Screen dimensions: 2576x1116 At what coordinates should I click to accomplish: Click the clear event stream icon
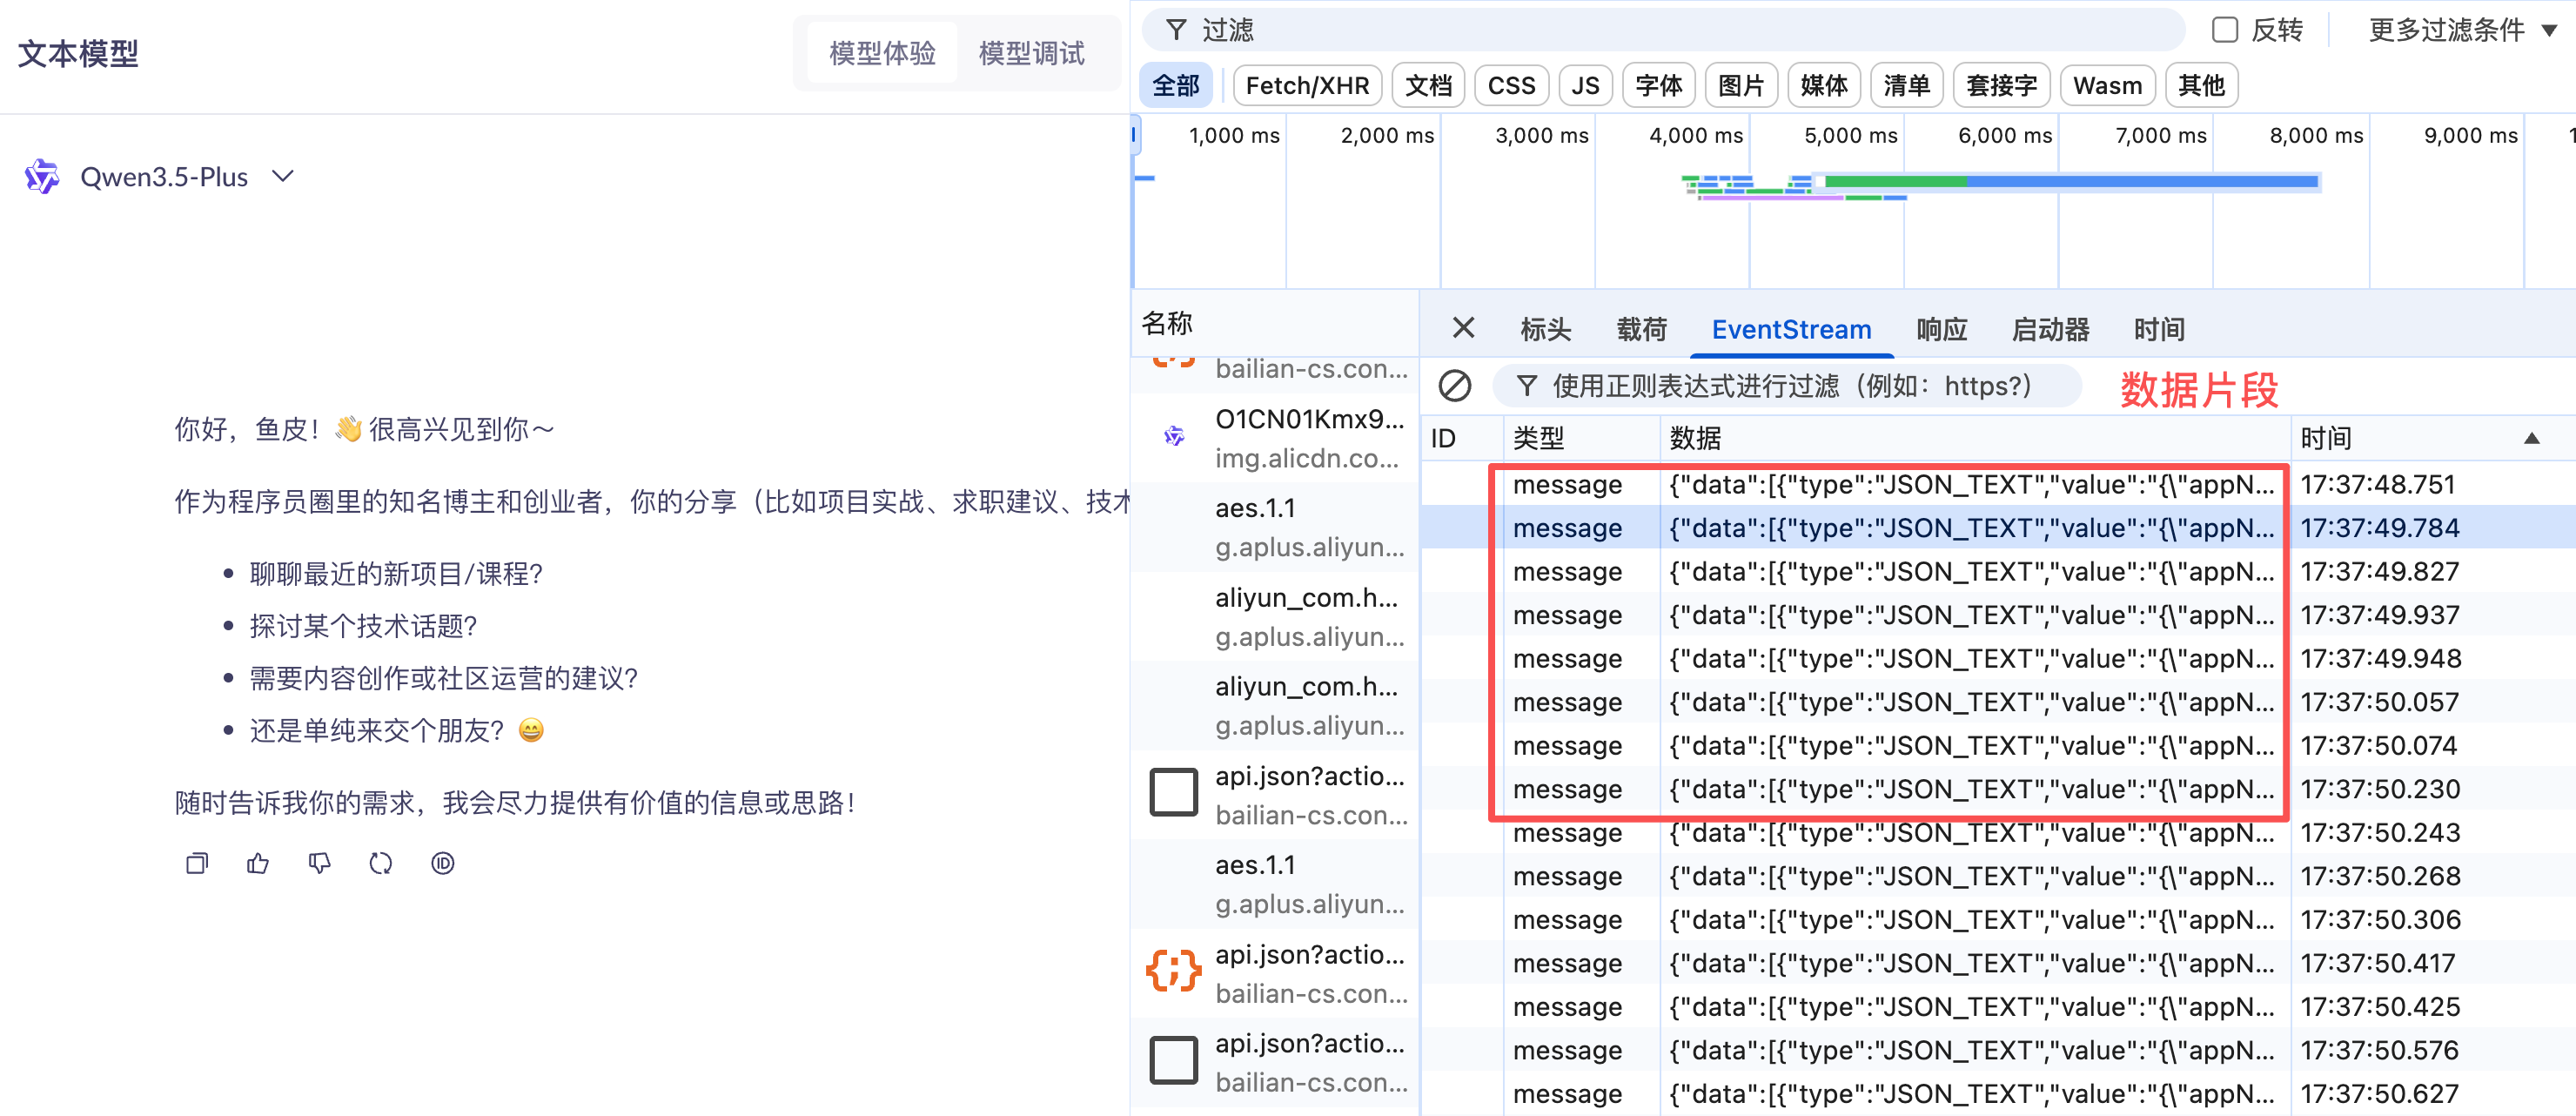[1454, 386]
